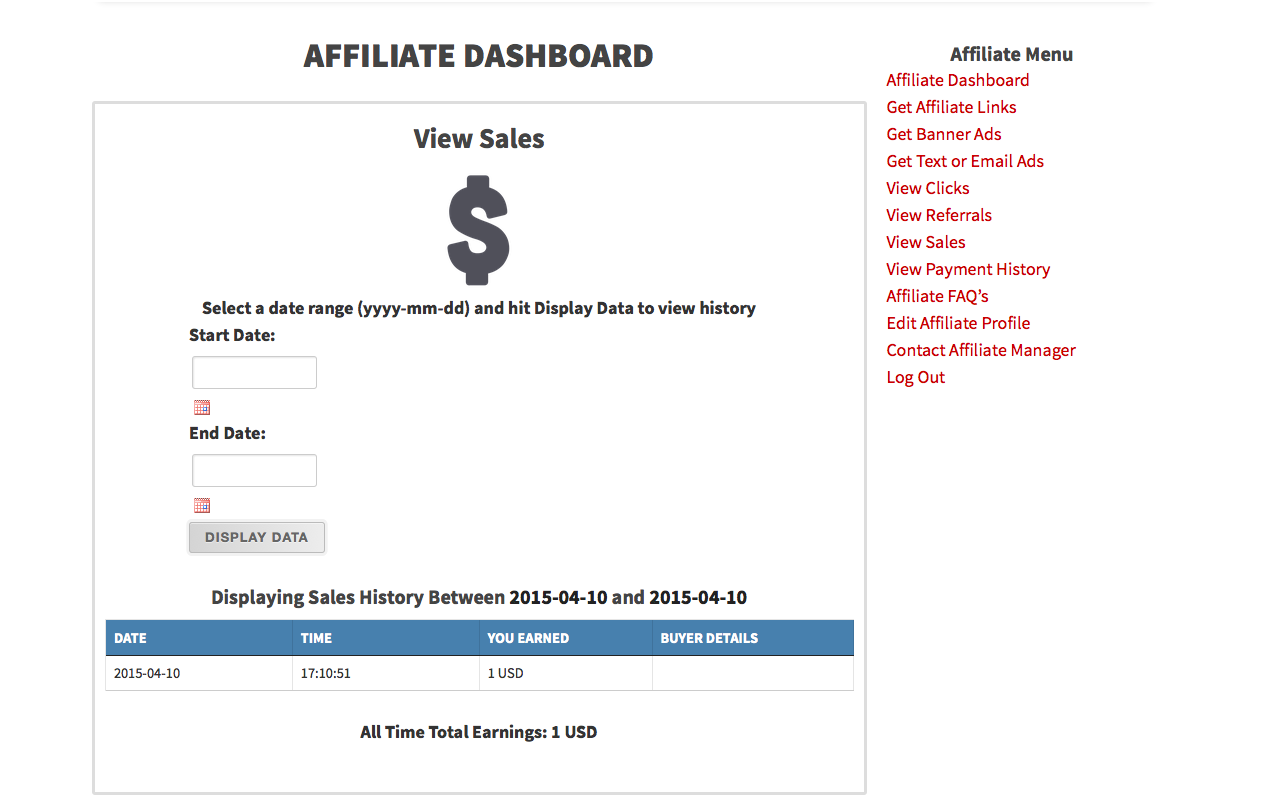Click the End Date label

[228, 433]
